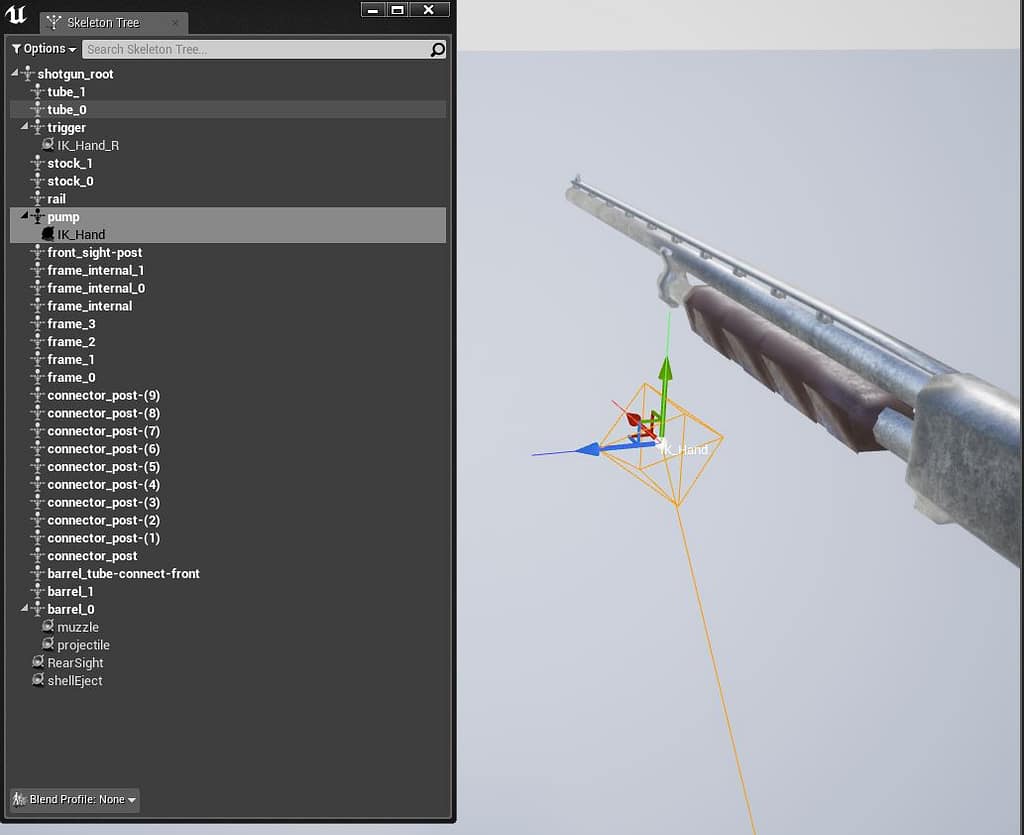
Task: Select the frame_internal_1 bone
Action: tap(95, 270)
